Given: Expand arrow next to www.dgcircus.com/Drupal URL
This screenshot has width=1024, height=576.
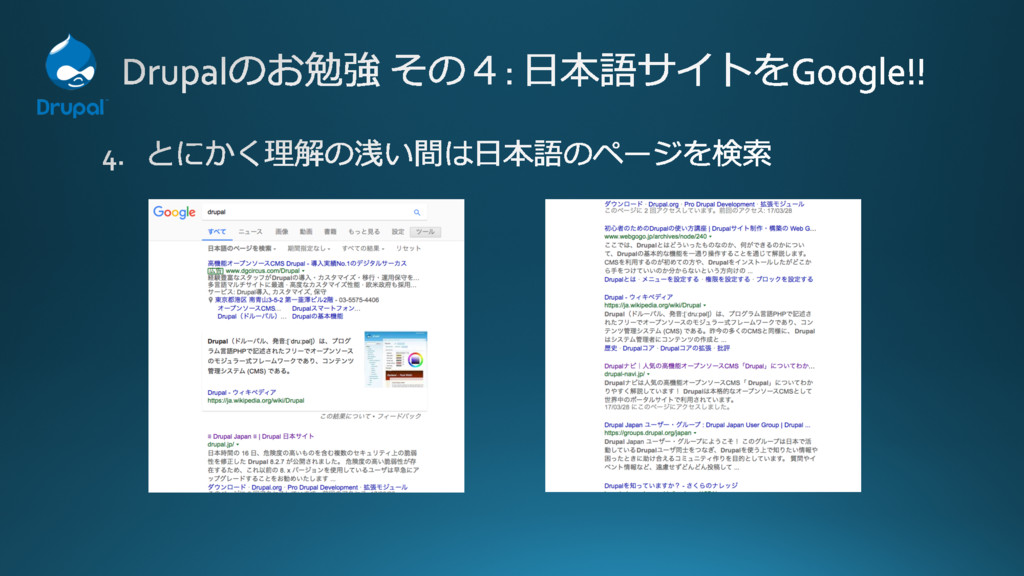Looking at the screenshot, I should [303, 271].
